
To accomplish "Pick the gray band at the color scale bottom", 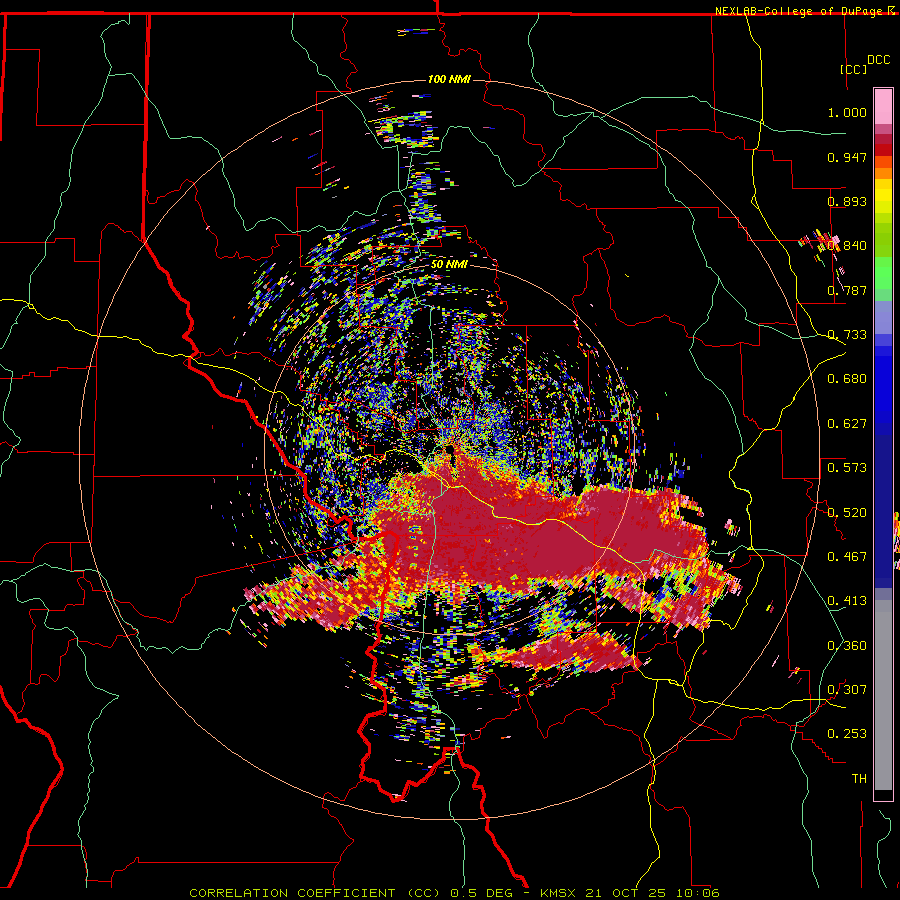I will pyautogui.click(x=883, y=695).
